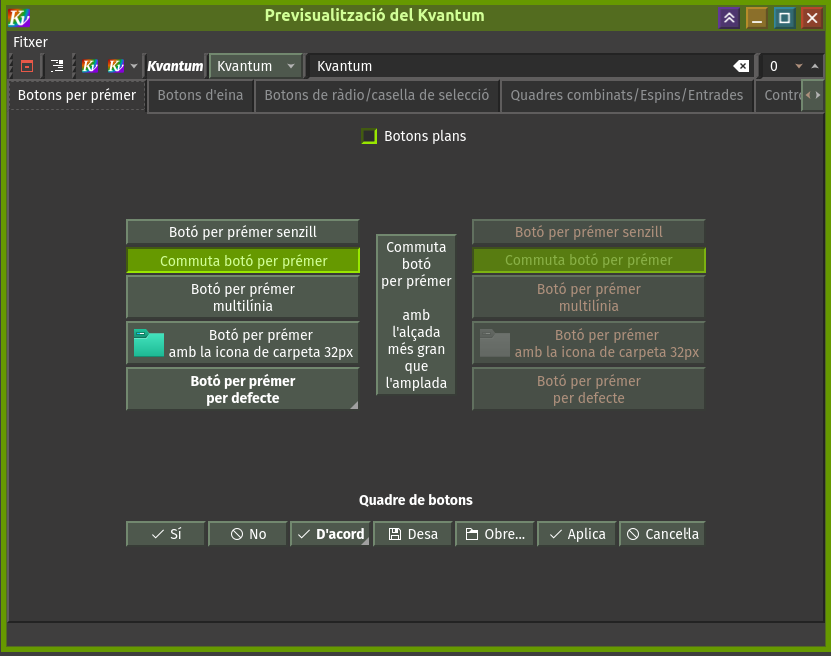This screenshot has height=656, width=831.
Task: Shade the window with double-chevron title button
Action: click(x=729, y=18)
